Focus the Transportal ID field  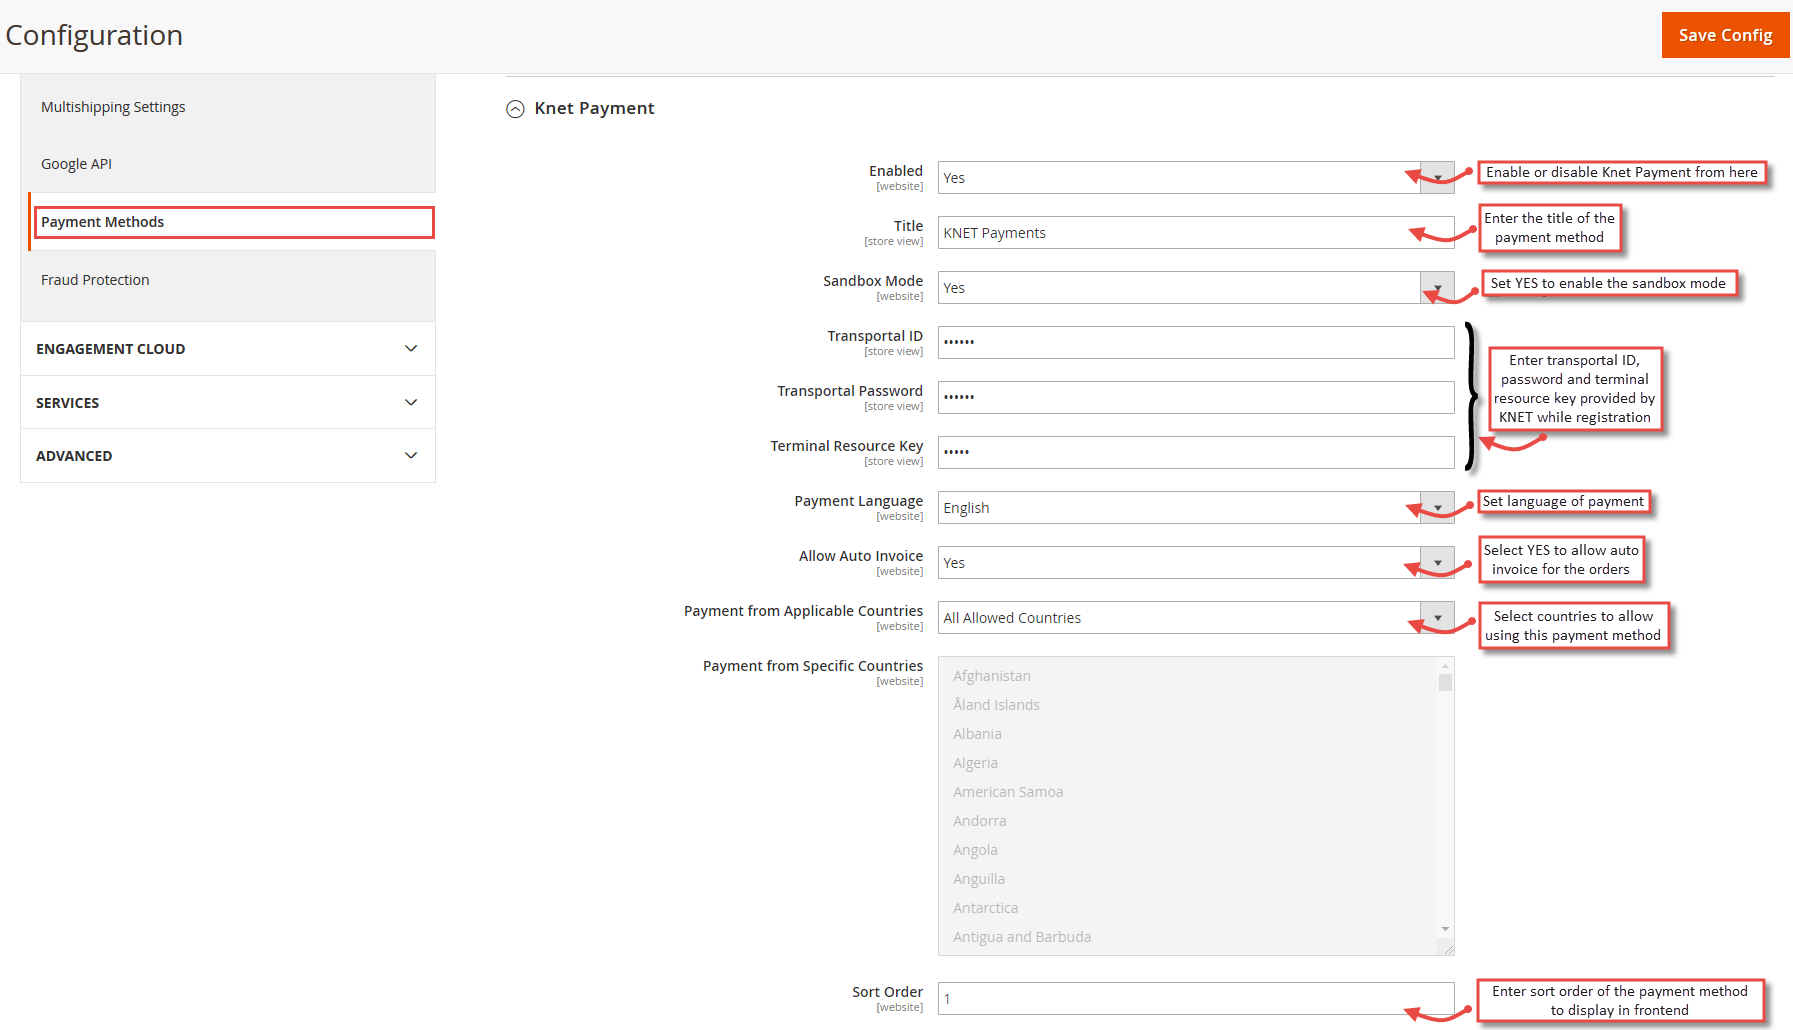[1196, 343]
